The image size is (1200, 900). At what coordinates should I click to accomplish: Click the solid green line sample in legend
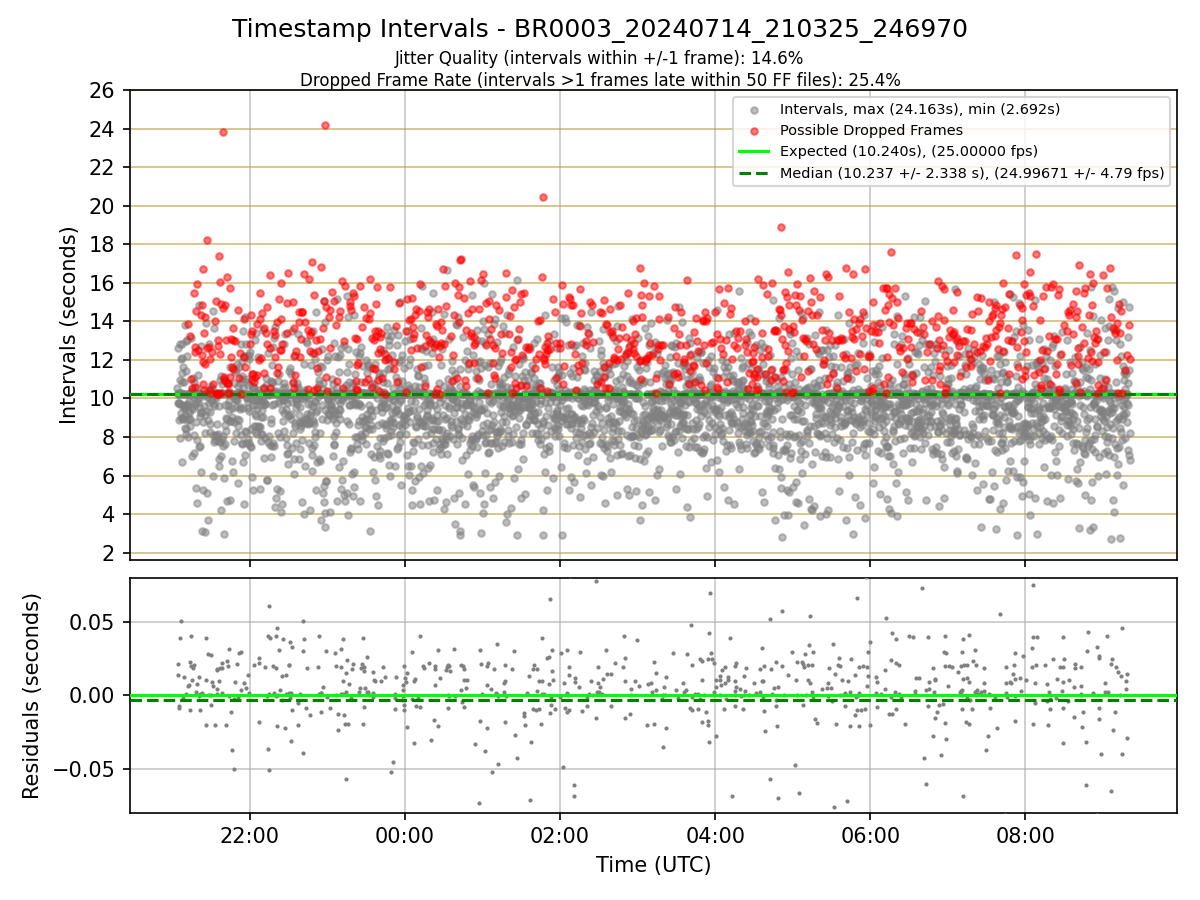755,152
